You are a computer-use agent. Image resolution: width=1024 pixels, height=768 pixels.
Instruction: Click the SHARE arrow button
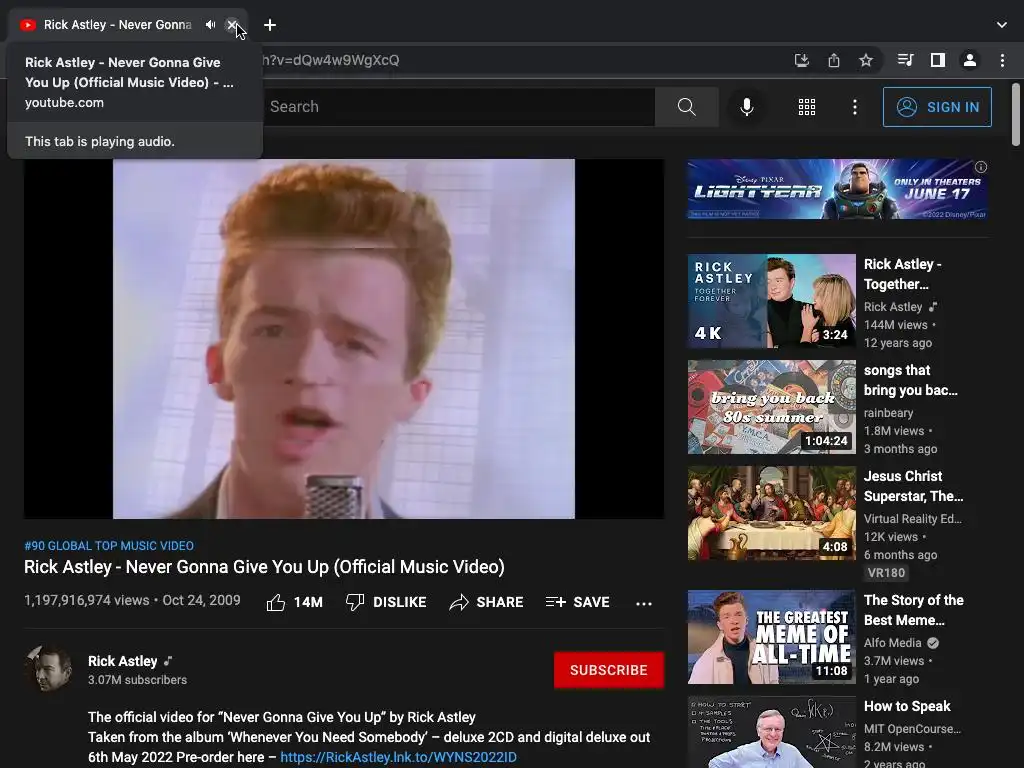[x=487, y=602]
